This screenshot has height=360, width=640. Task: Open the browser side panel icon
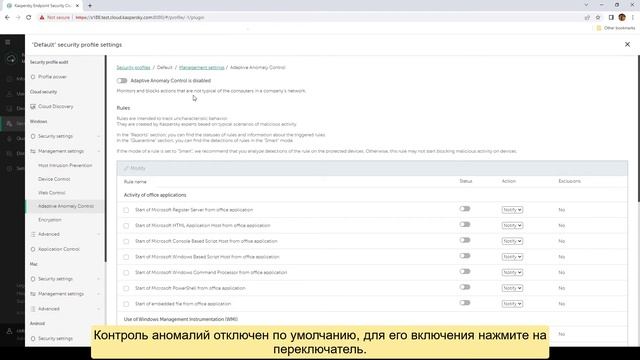click(x=611, y=18)
